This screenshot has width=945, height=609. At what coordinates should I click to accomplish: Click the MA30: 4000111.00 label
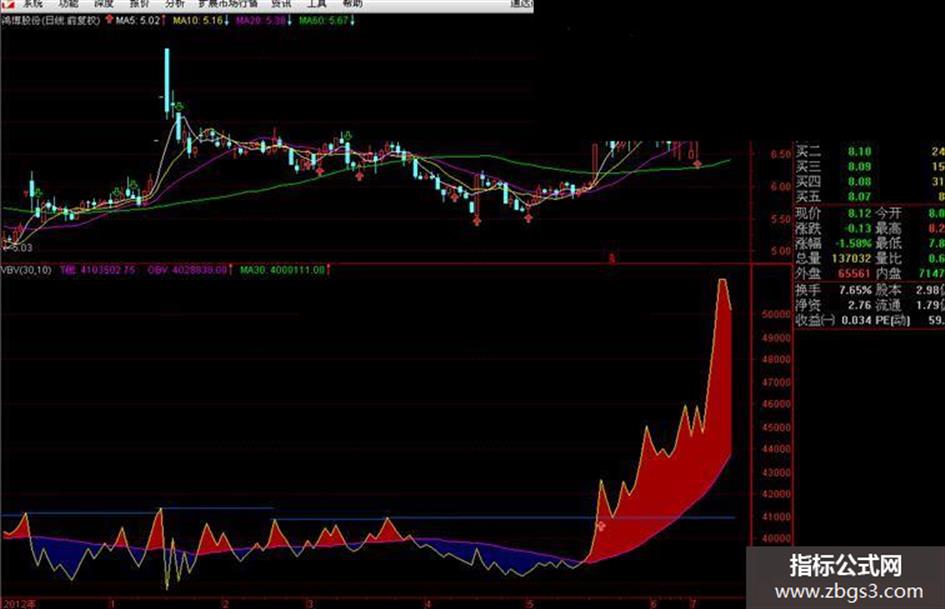point(282,270)
